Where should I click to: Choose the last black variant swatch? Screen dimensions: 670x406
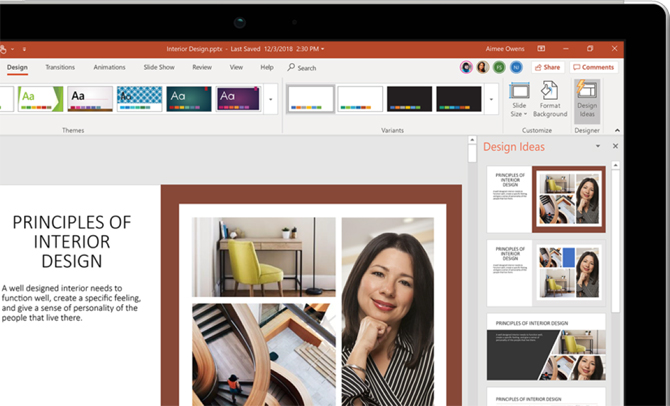click(x=459, y=98)
